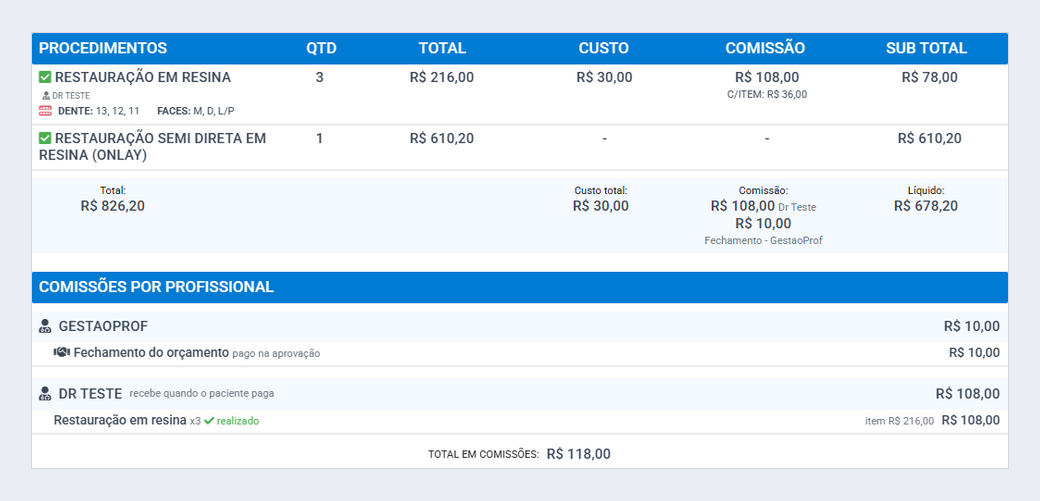Click the DR TESTE name in the commissions section
Screen dimensions: 1040x501
click(x=90, y=394)
